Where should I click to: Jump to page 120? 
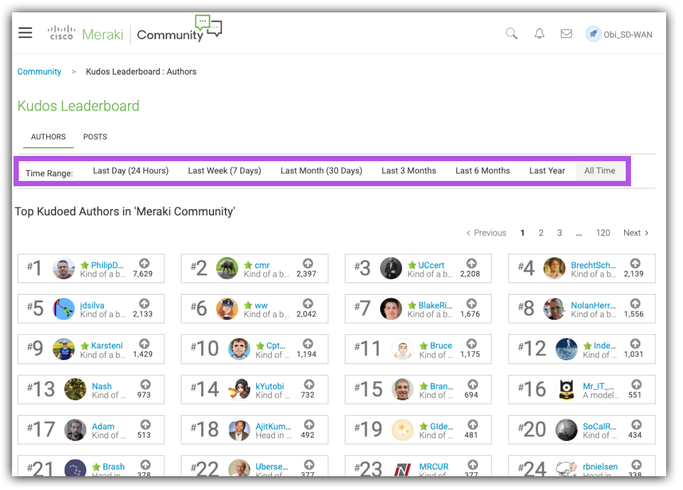(x=603, y=233)
